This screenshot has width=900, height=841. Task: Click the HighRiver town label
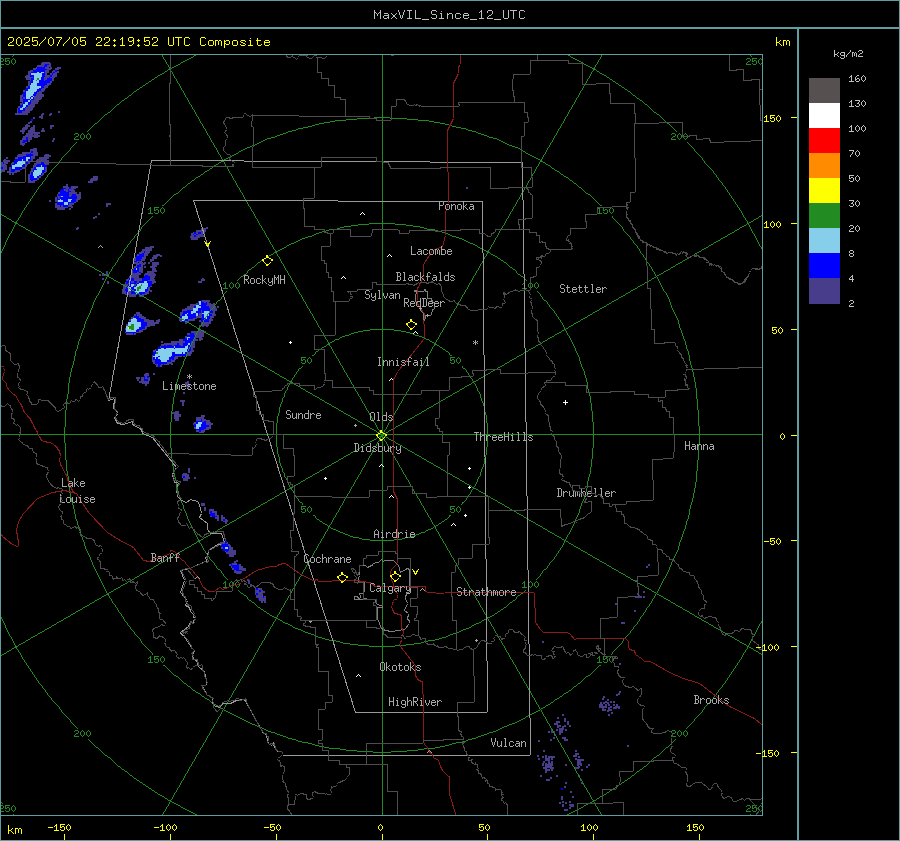pyautogui.click(x=415, y=702)
